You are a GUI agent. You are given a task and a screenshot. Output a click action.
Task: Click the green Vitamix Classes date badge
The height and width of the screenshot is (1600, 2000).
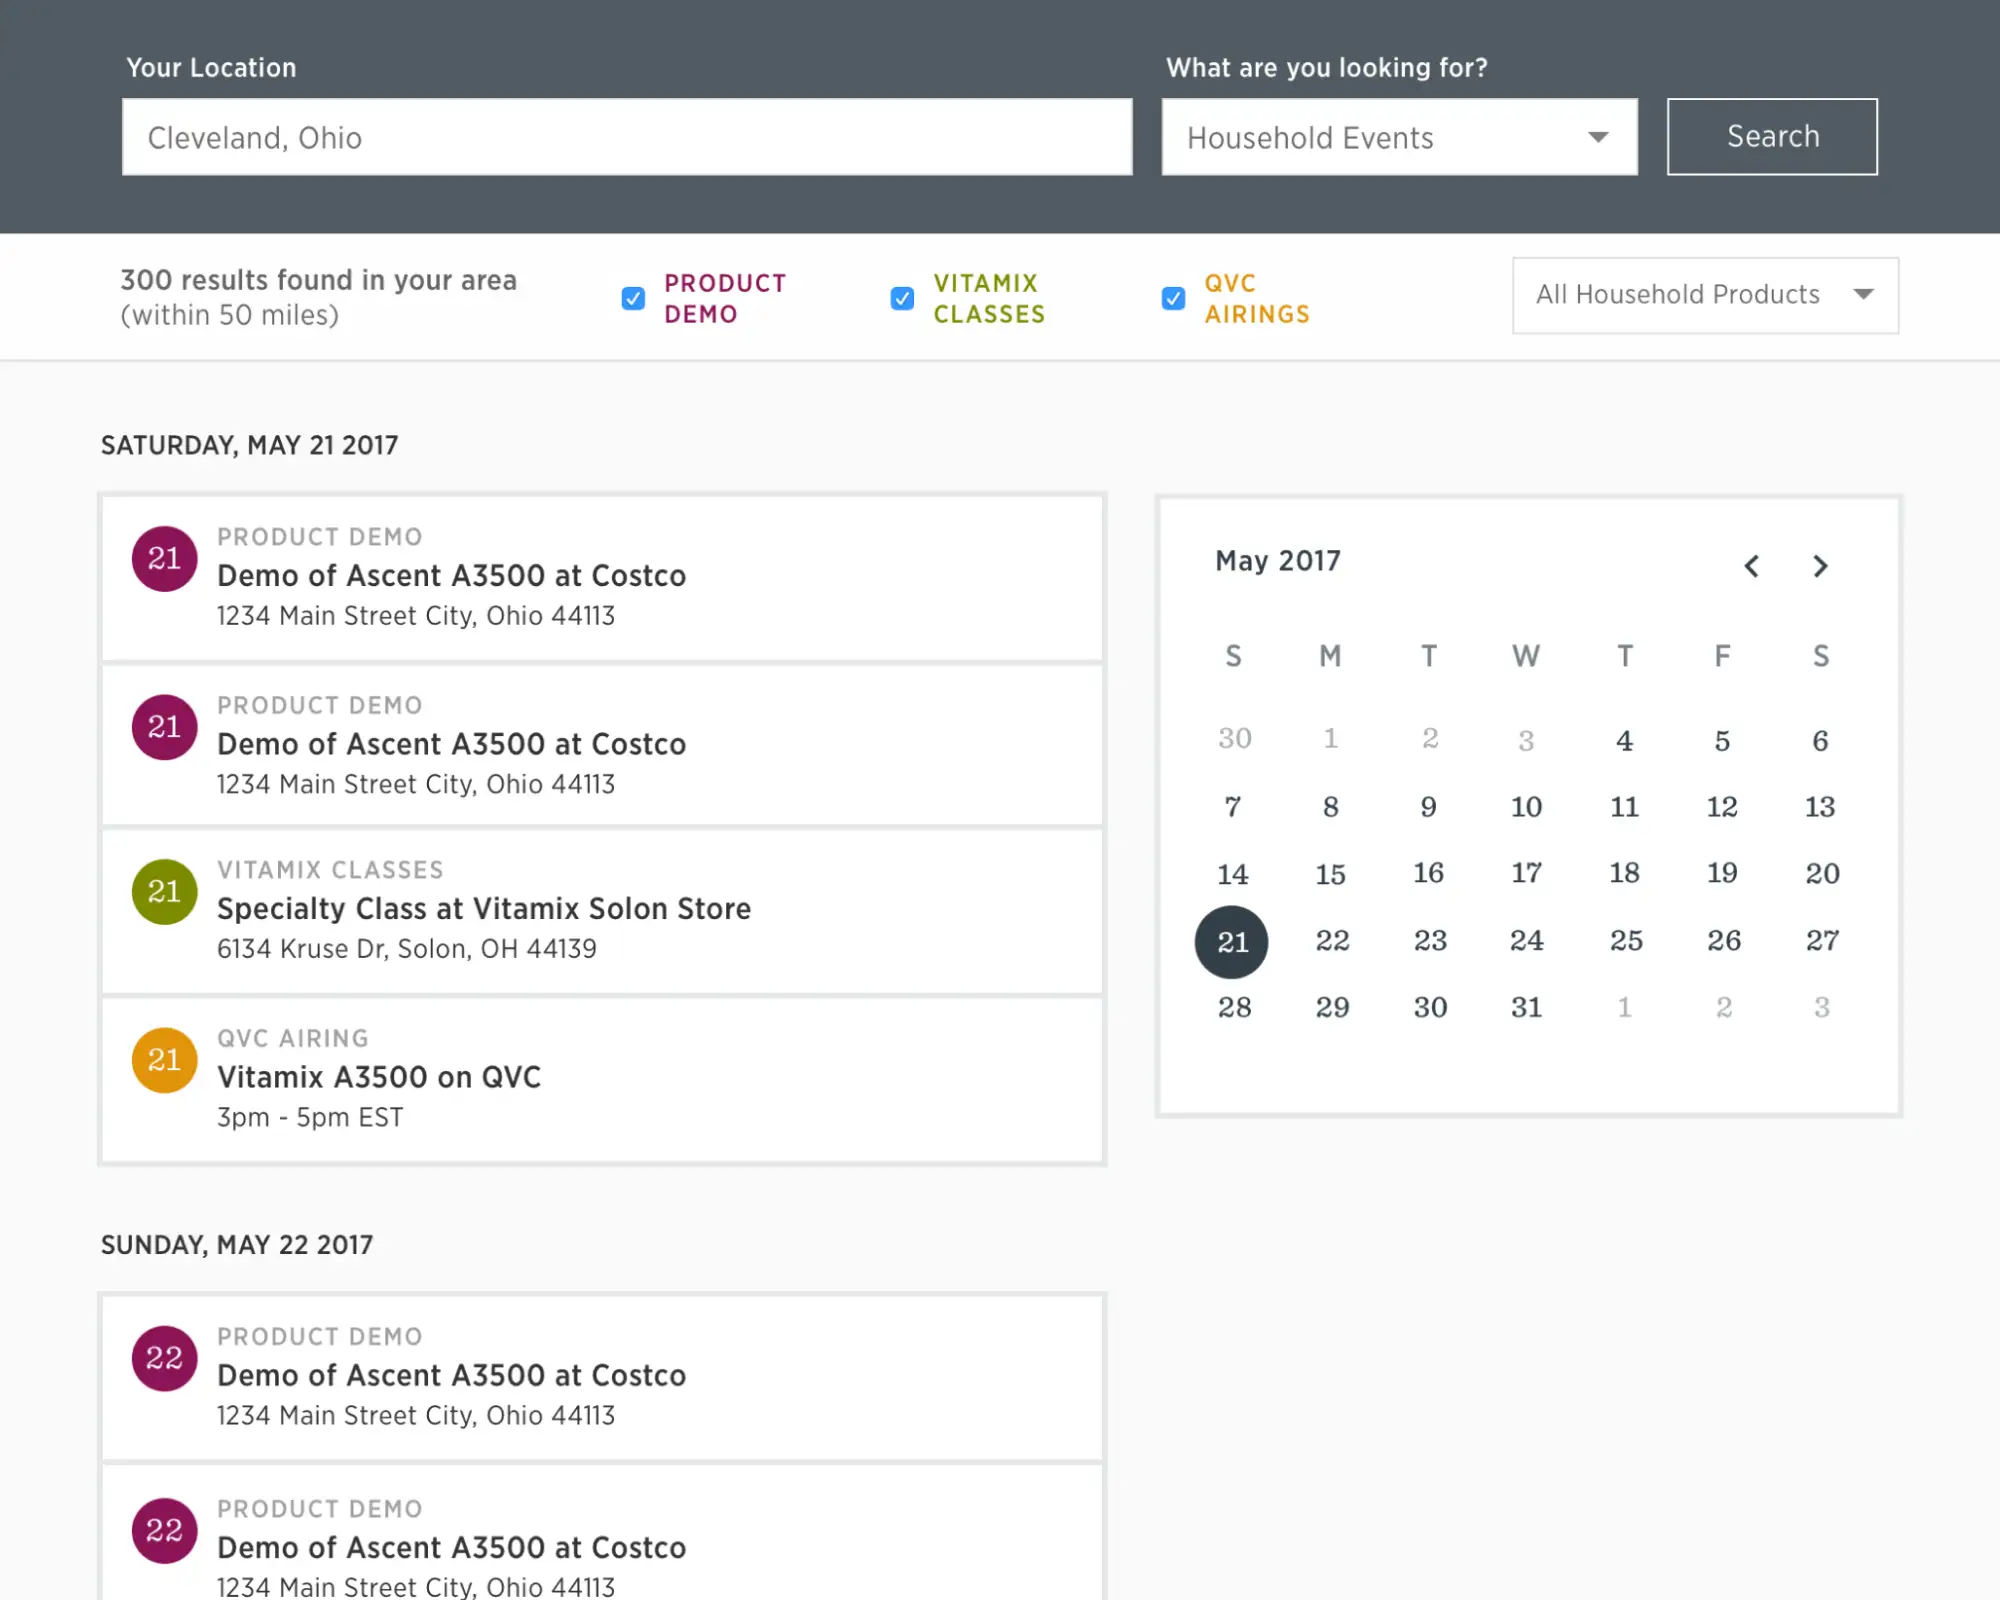coord(164,891)
